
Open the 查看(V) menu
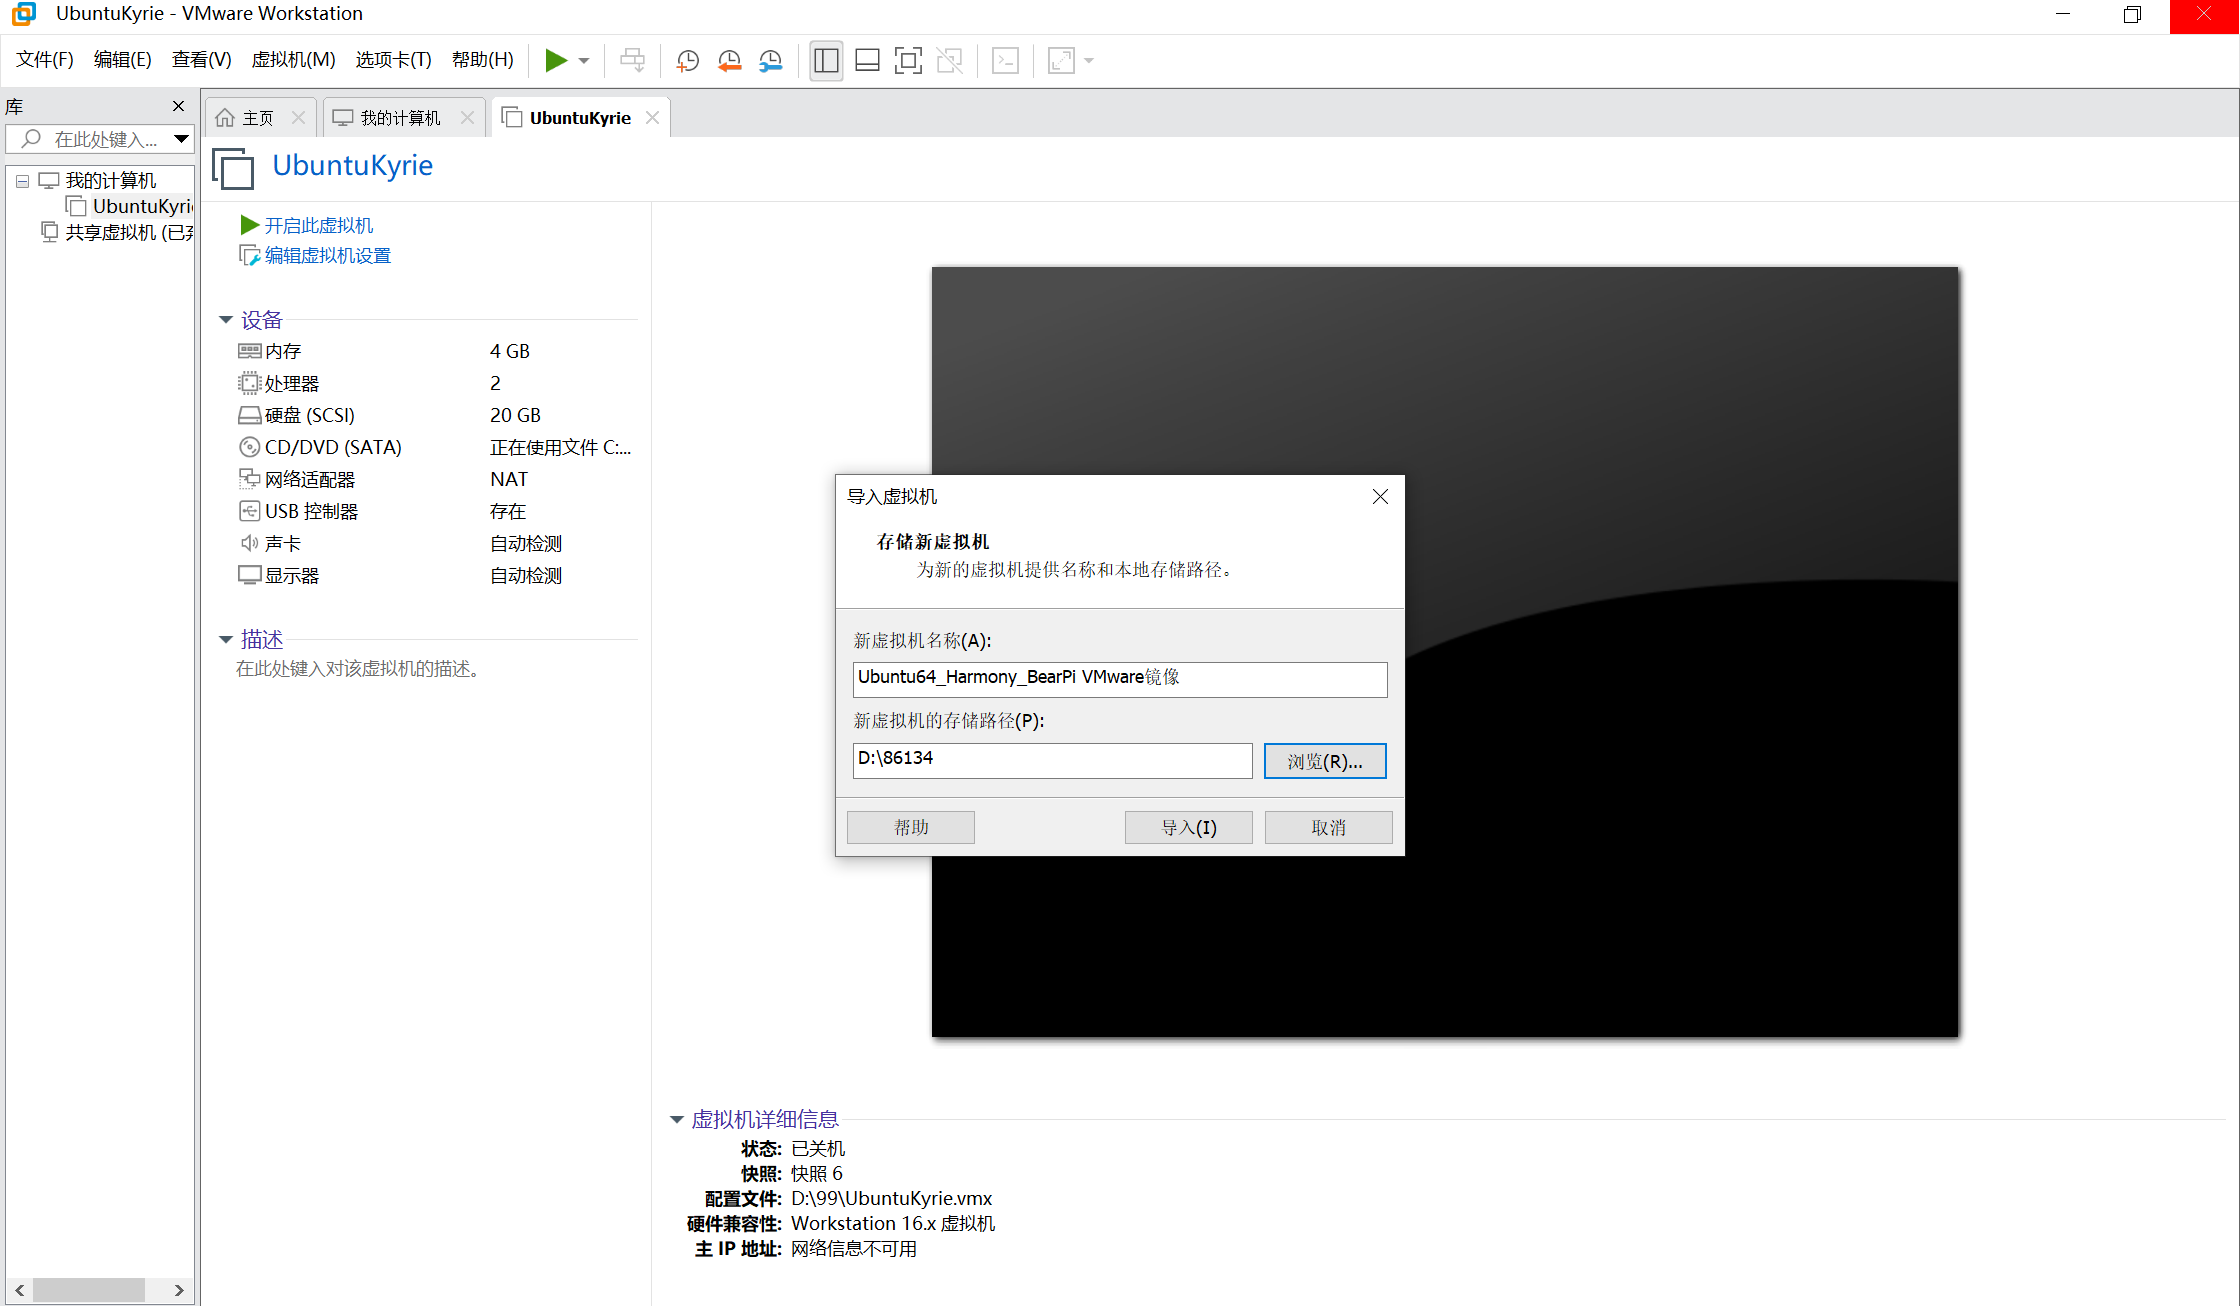pos(201,60)
